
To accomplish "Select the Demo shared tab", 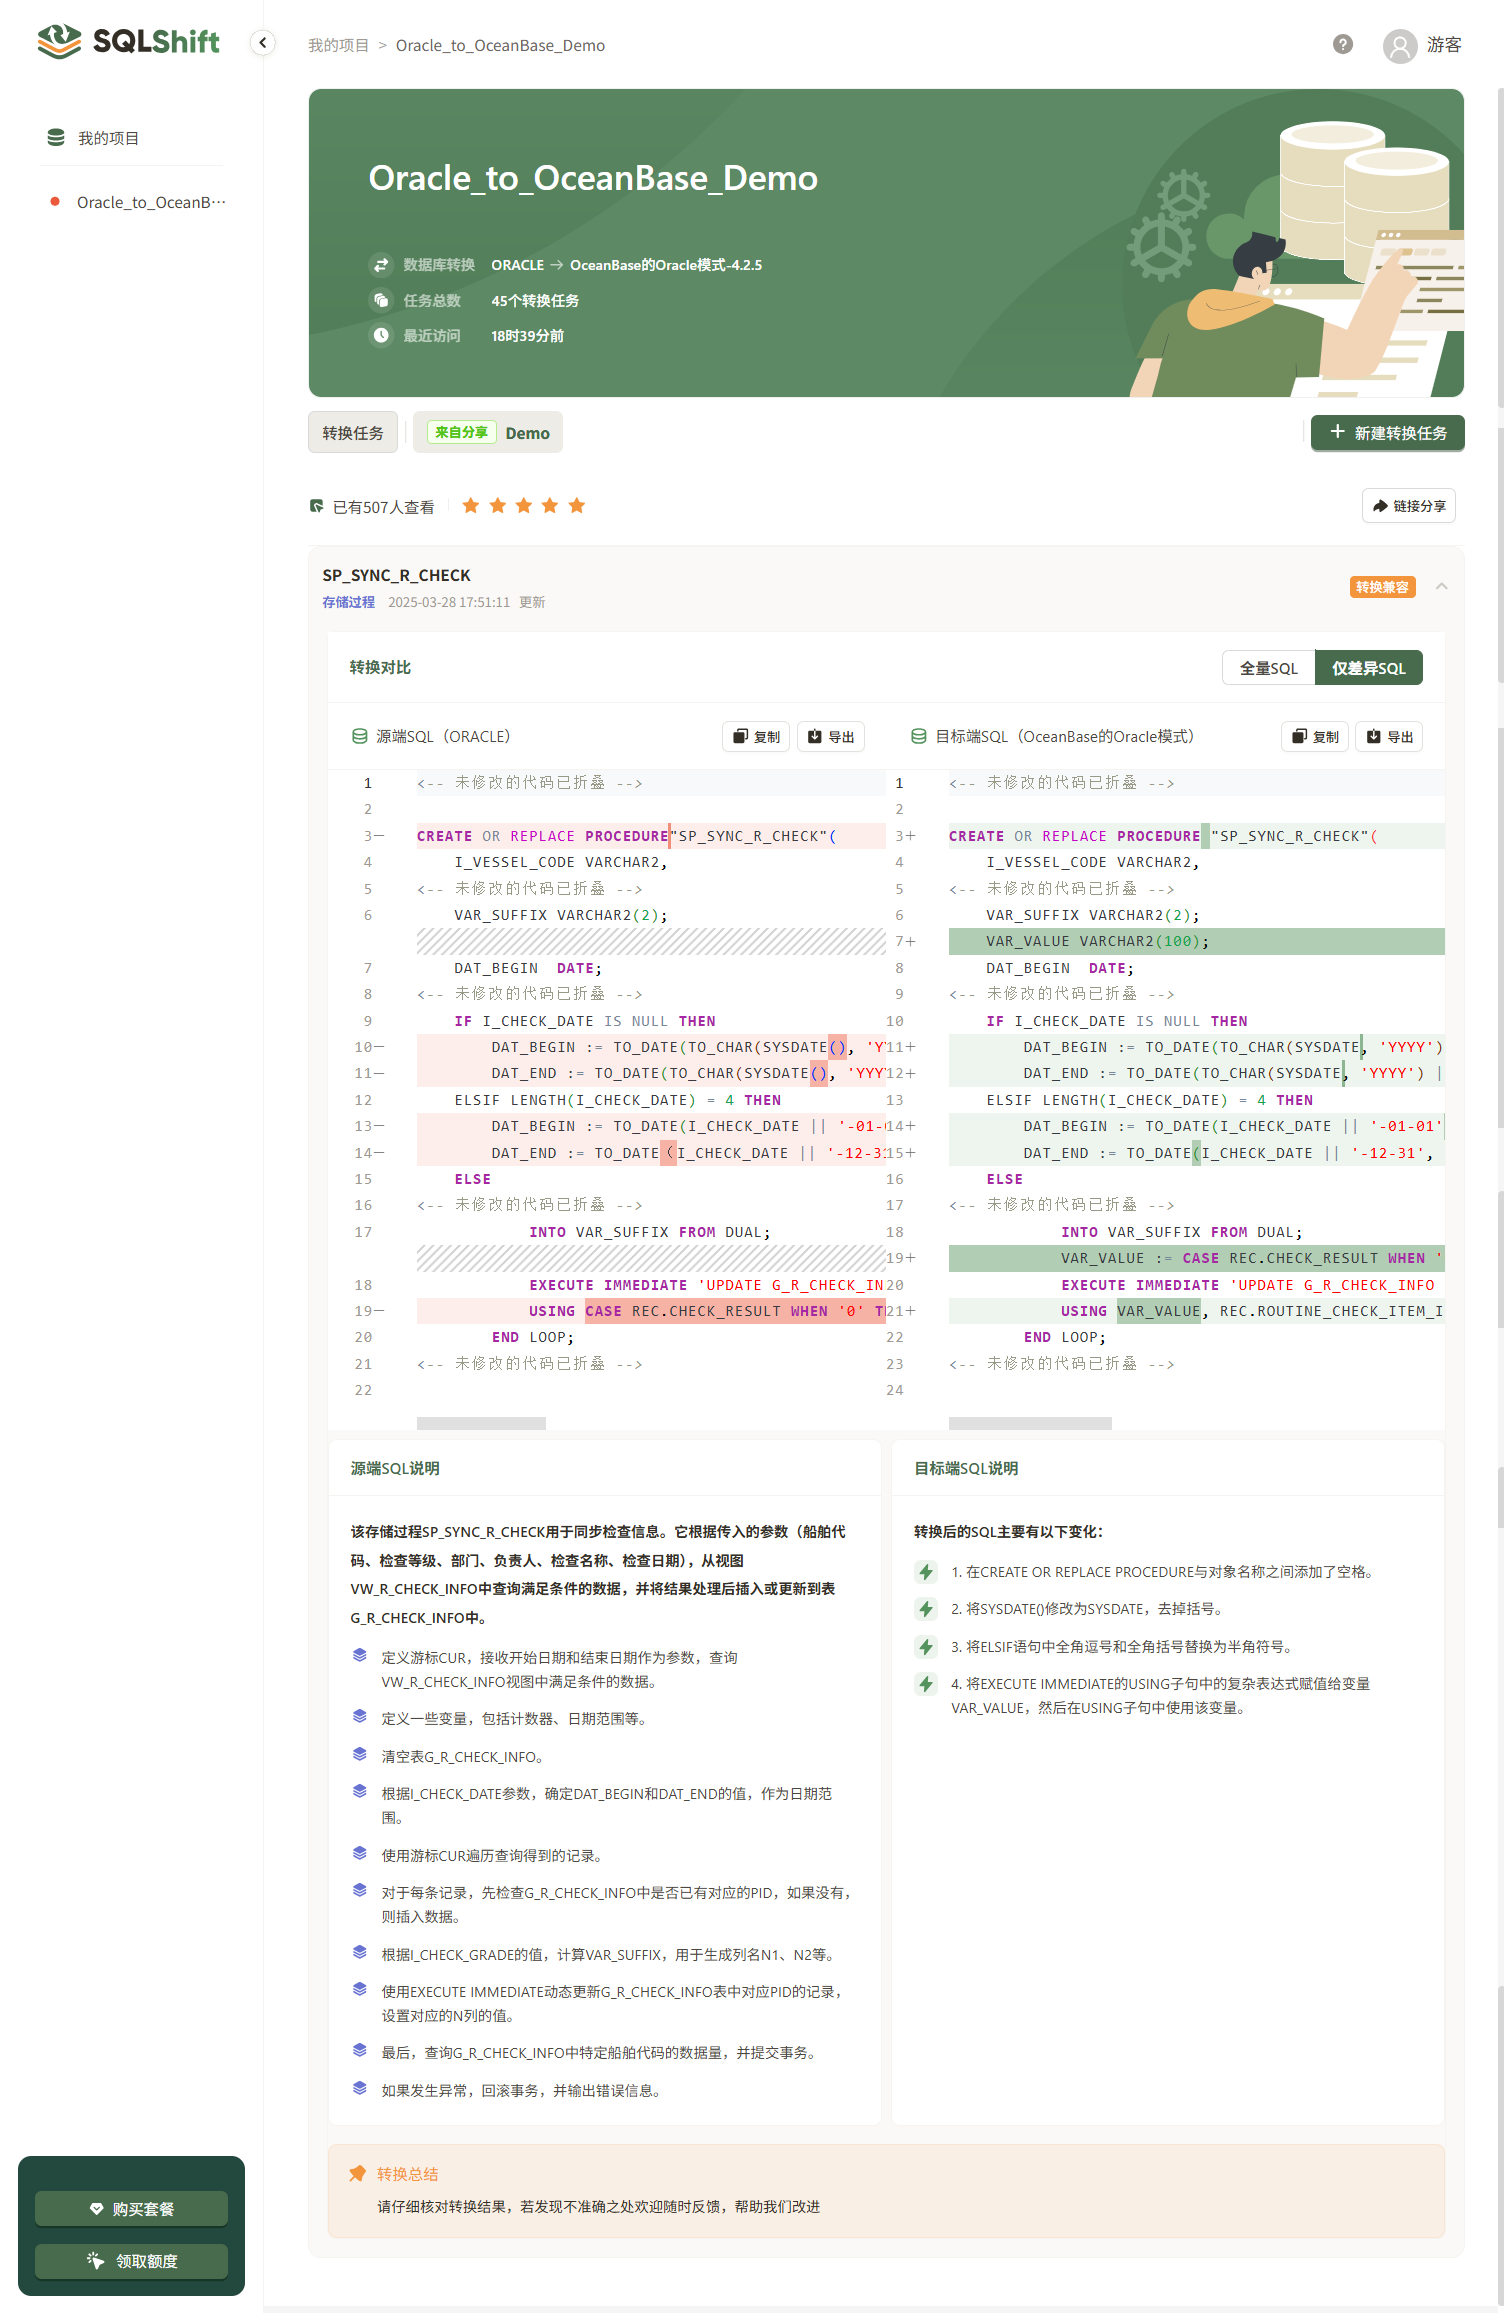I will click(x=488, y=433).
